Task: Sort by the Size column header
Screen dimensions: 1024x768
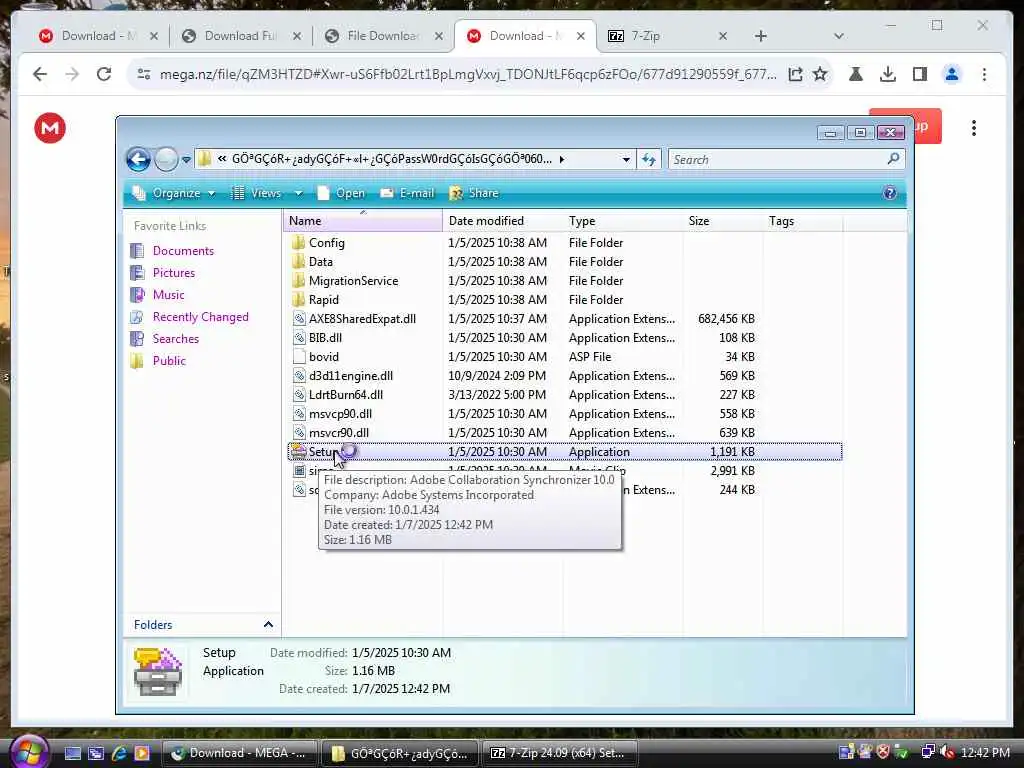Action: click(722, 221)
